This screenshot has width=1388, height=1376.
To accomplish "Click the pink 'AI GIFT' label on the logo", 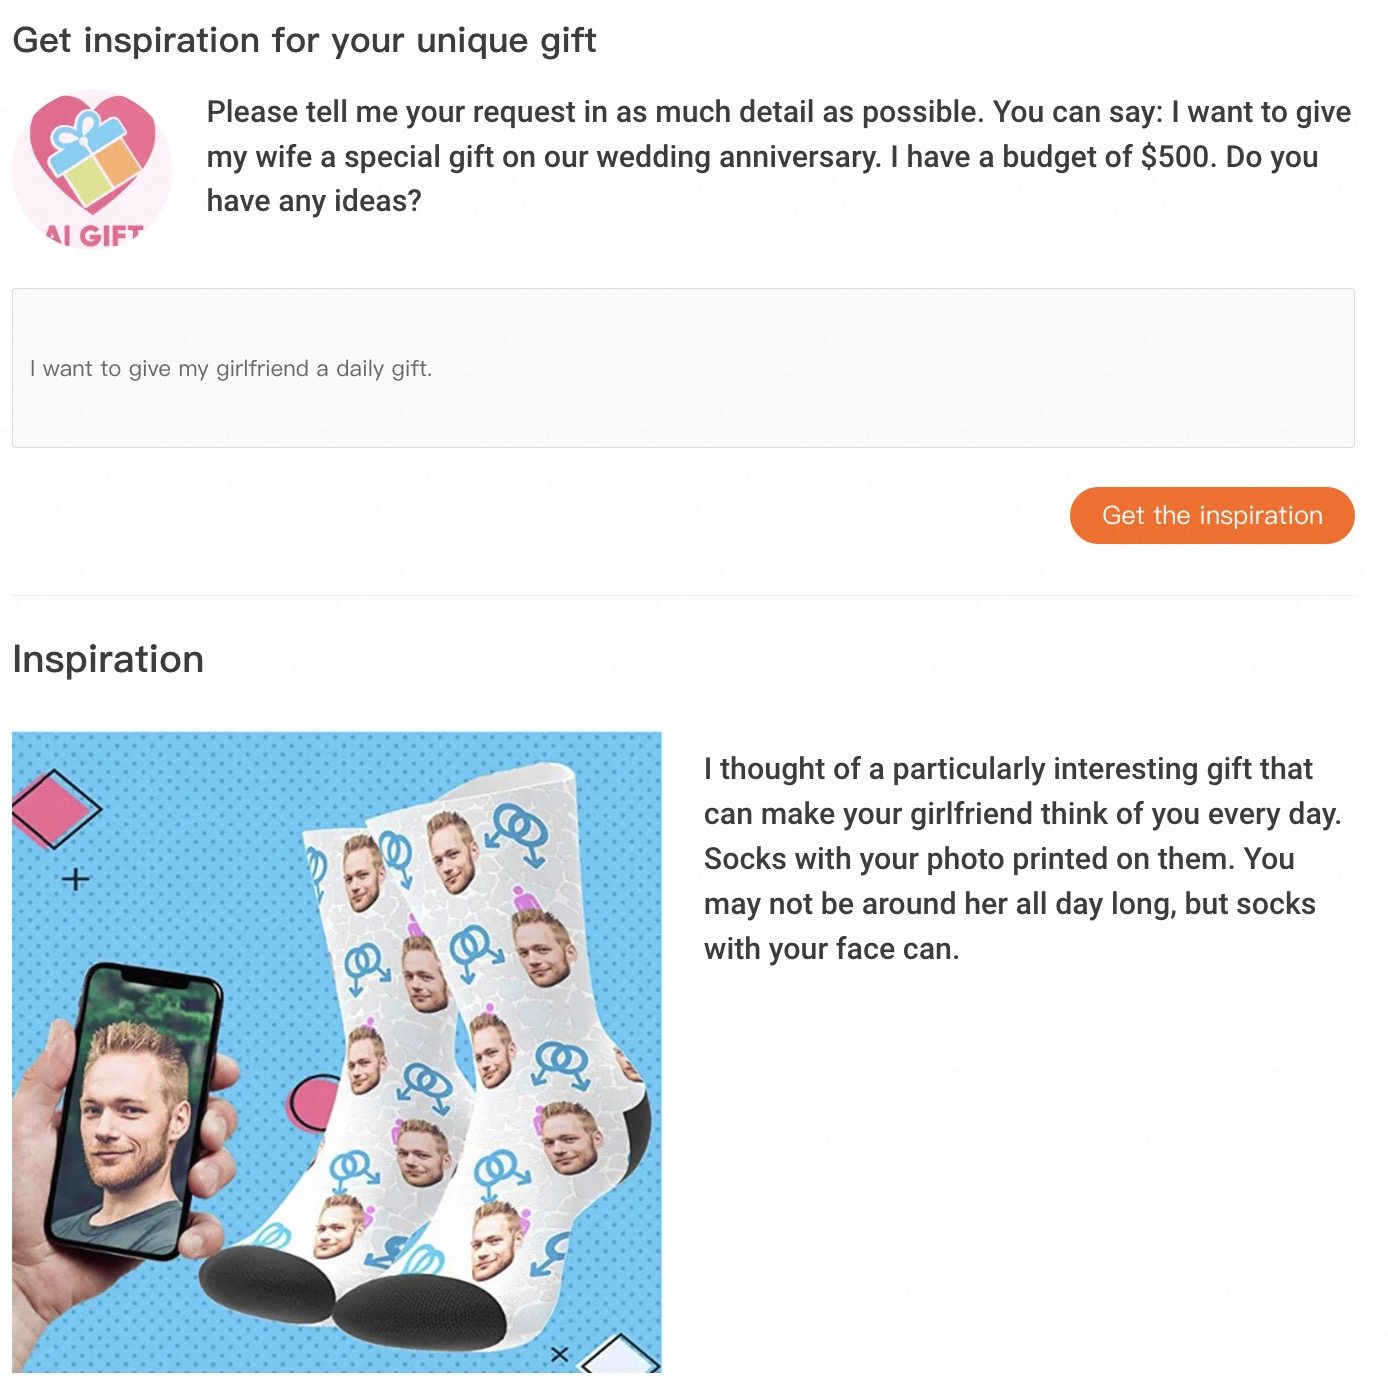I will 95,236.
